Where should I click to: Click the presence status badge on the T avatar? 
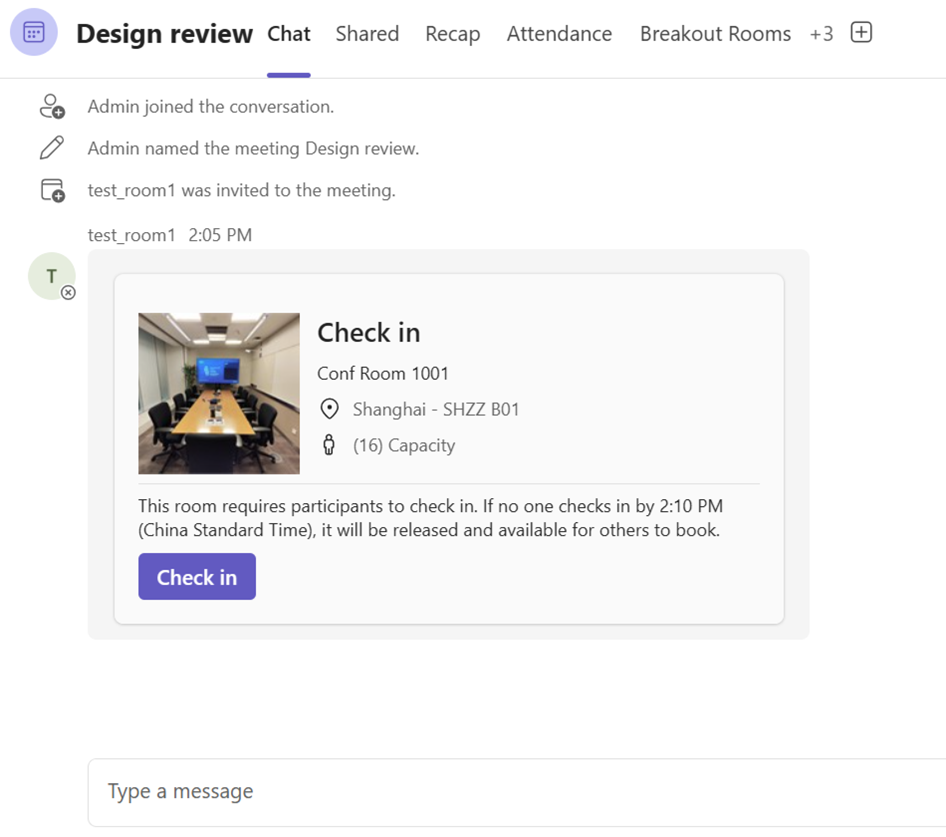pyautogui.click(x=68, y=293)
